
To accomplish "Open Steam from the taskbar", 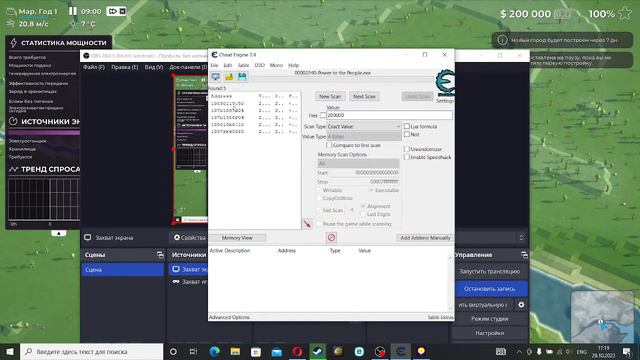I will coord(318,351).
